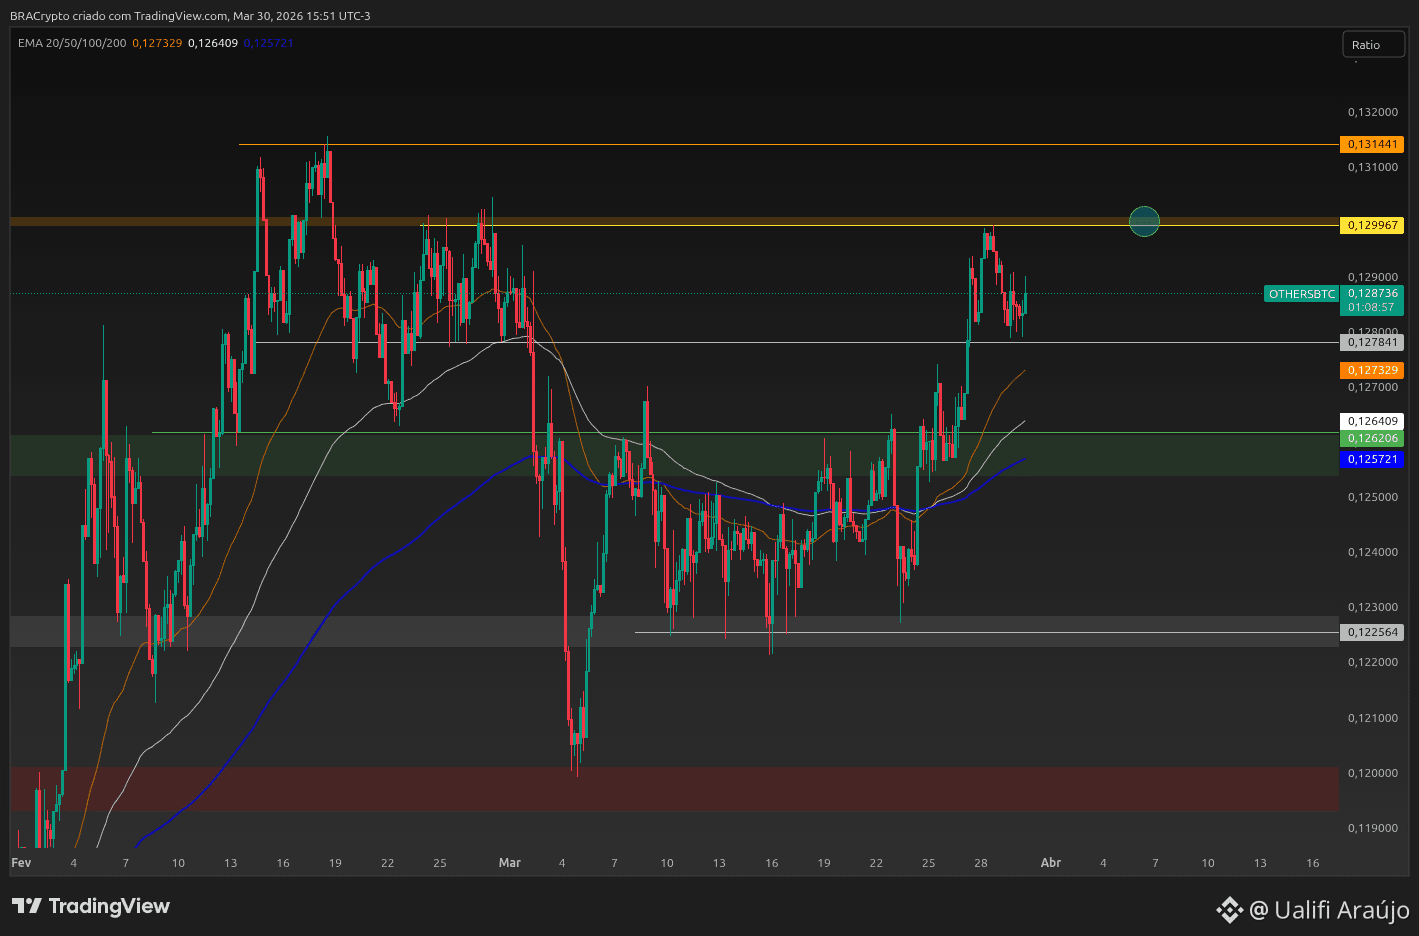1419x936 pixels.
Task: Click the 0,120000 price scale value
Action: click(1373, 773)
